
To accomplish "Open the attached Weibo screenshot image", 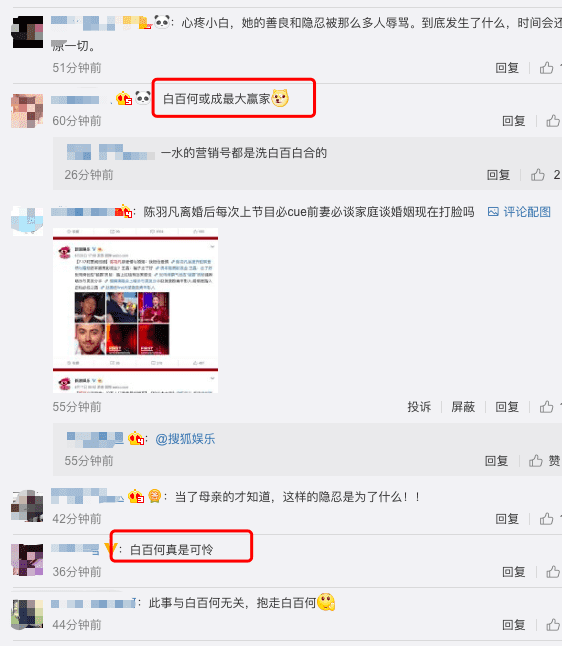I will (x=136, y=310).
